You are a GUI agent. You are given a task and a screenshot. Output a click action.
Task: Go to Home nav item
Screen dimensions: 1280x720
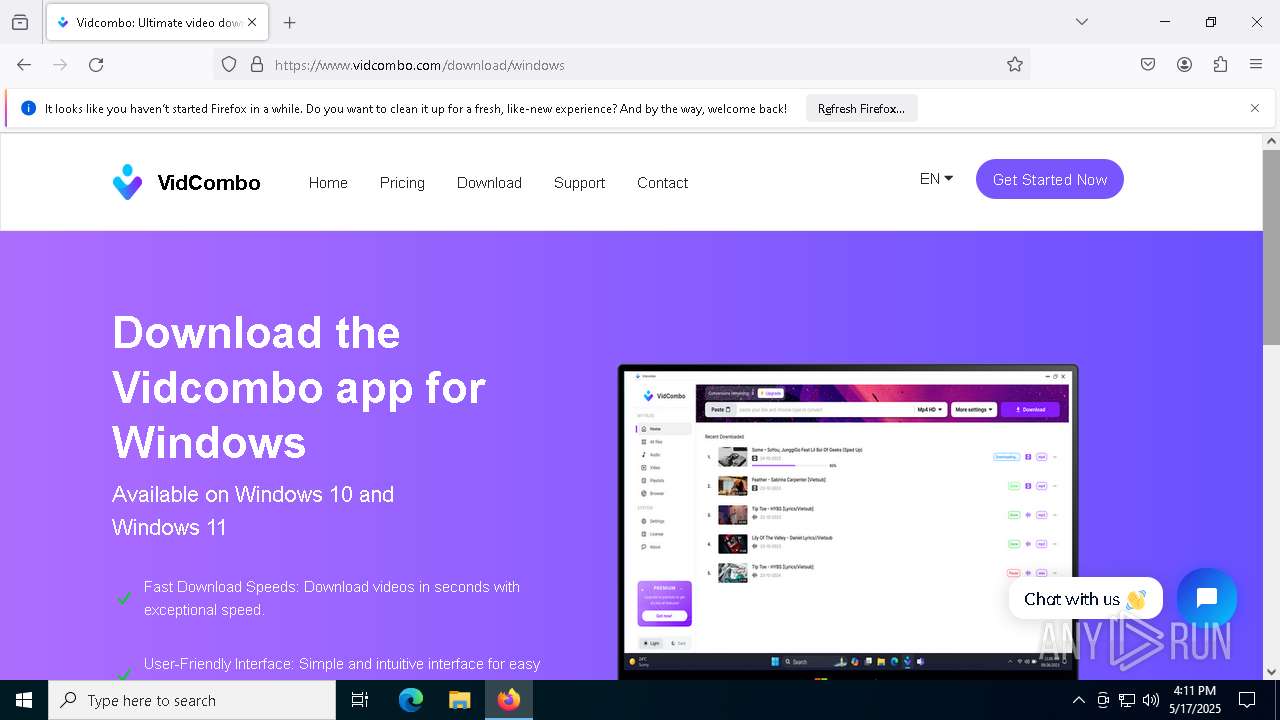328,183
